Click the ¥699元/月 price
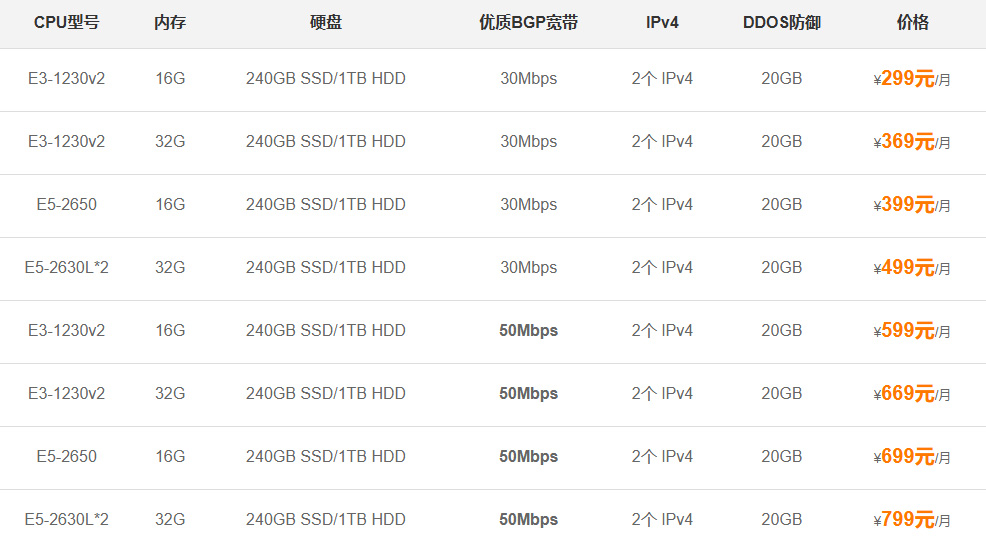 click(x=911, y=457)
